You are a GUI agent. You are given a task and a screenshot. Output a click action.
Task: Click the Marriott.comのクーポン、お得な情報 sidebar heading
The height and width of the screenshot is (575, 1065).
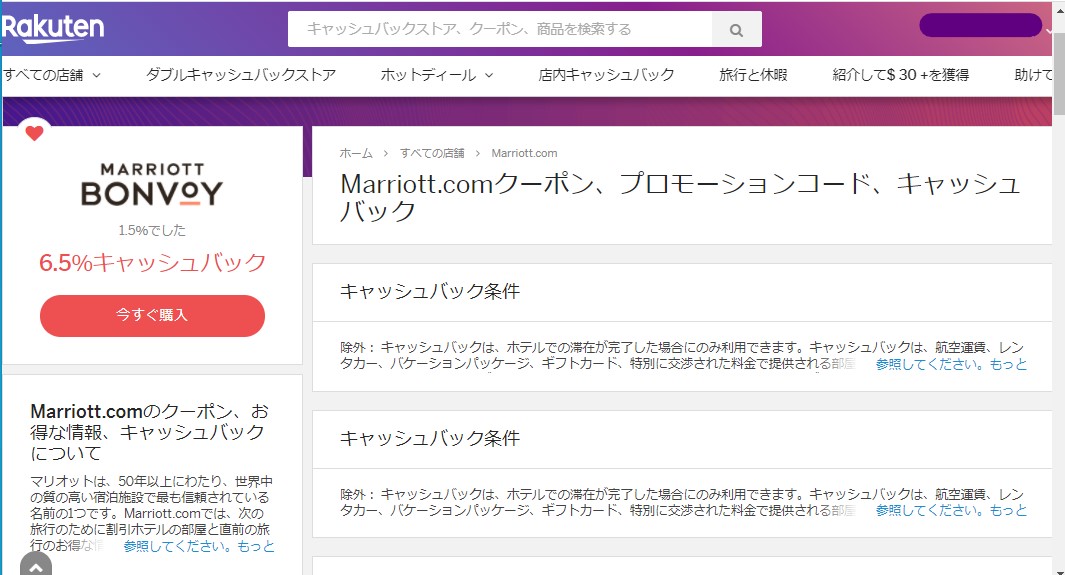[x=149, y=432]
